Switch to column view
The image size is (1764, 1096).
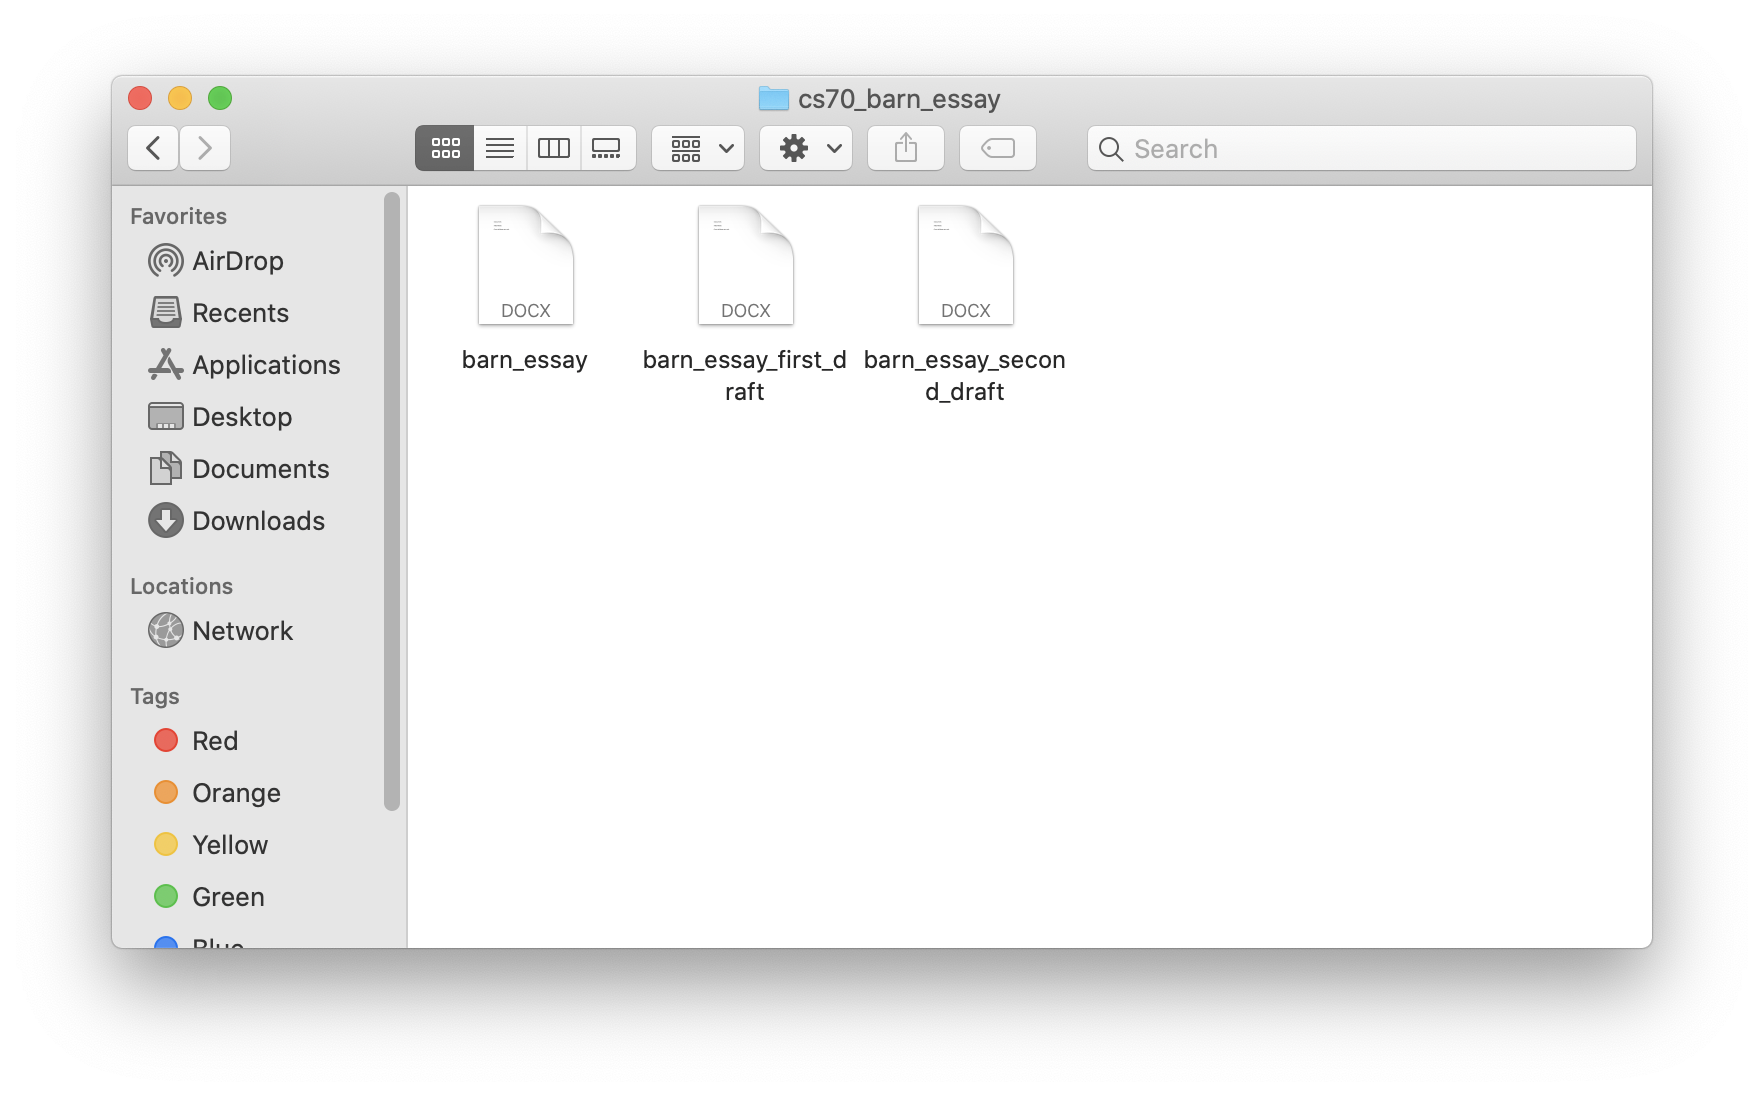(x=553, y=147)
